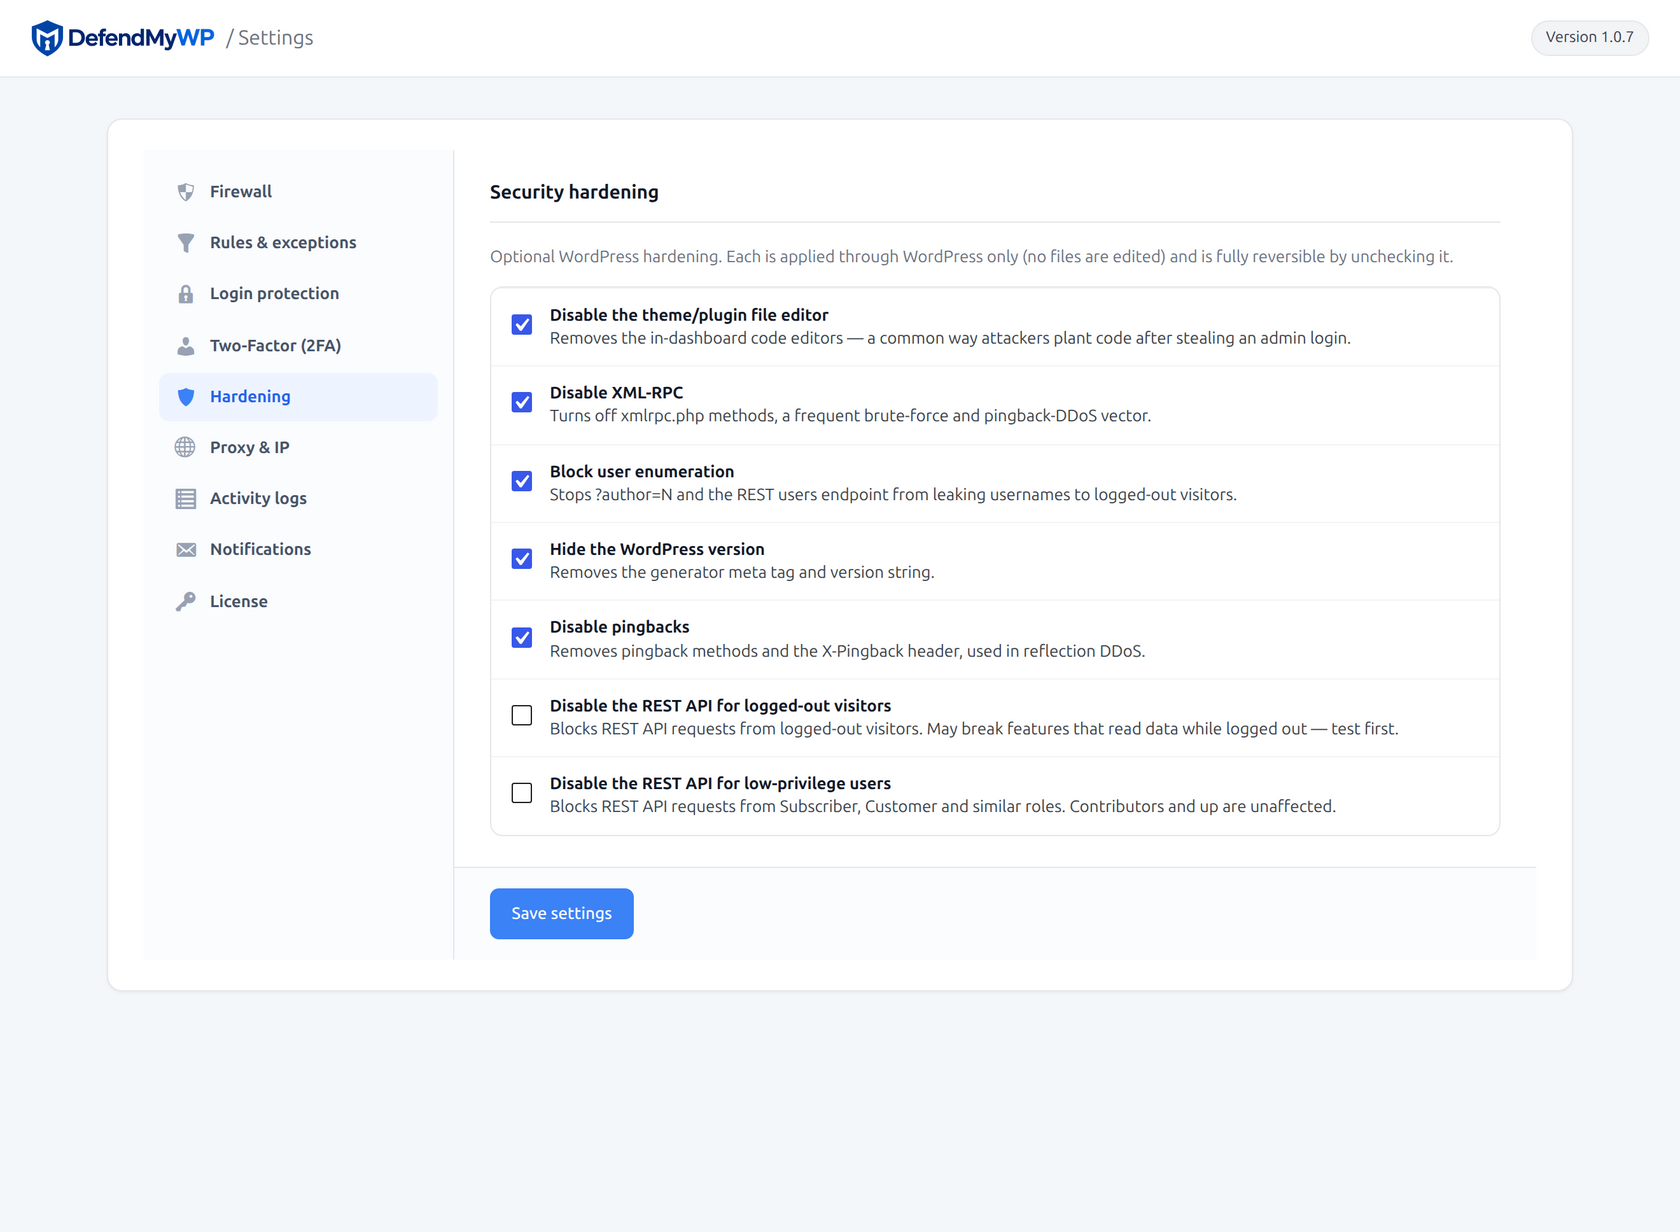Click the Firewall shield icon in sidebar
The image size is (1680, 1232).
(x=186, y=192)
